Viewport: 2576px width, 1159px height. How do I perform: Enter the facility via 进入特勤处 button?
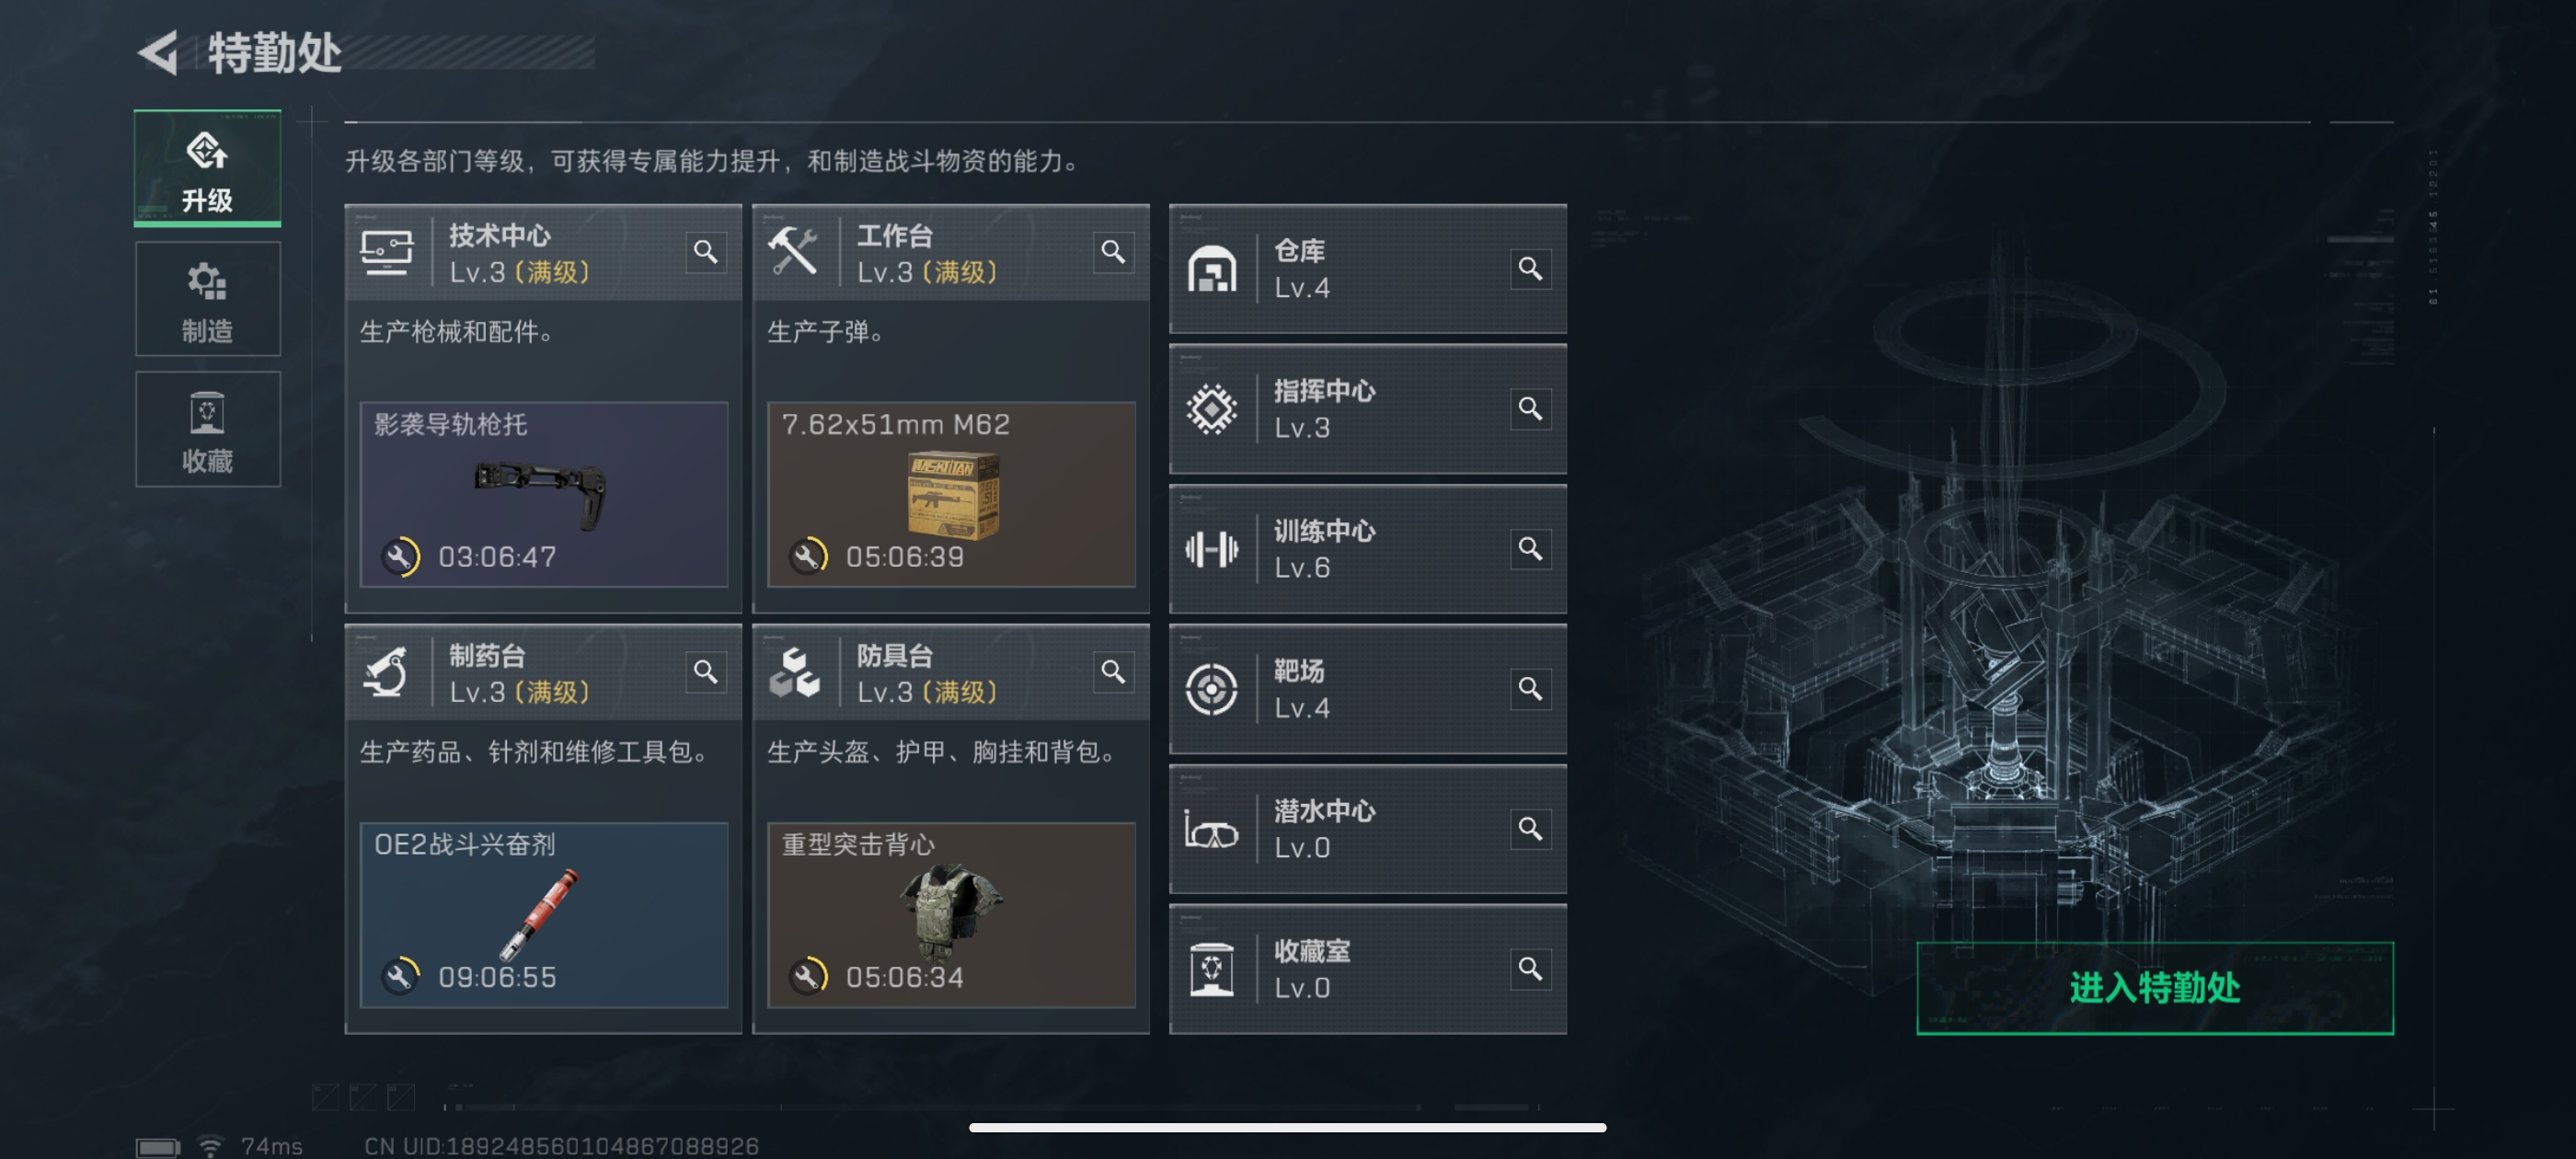point(2154,988)
